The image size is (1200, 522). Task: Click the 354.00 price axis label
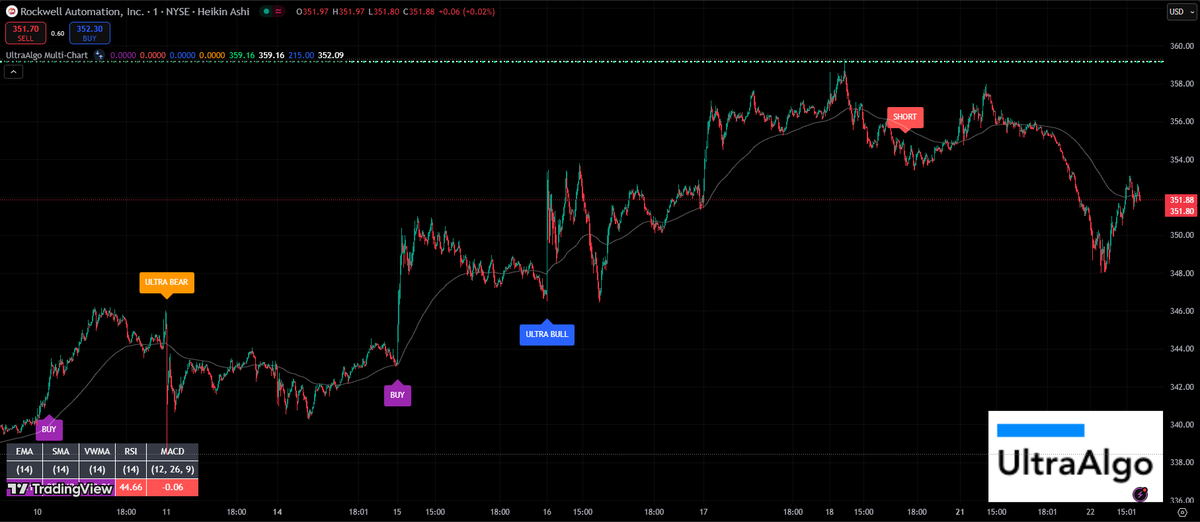1181,160
